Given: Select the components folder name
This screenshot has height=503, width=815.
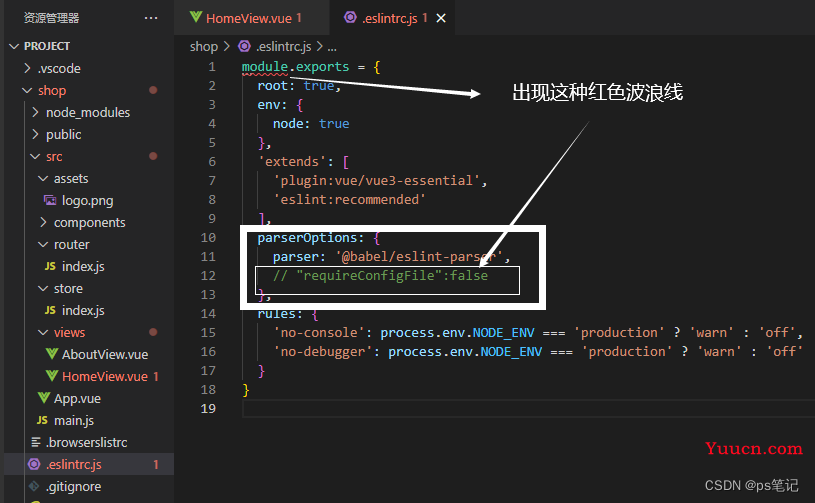Looking at the screenshot, I should click(x=89, y=222).
